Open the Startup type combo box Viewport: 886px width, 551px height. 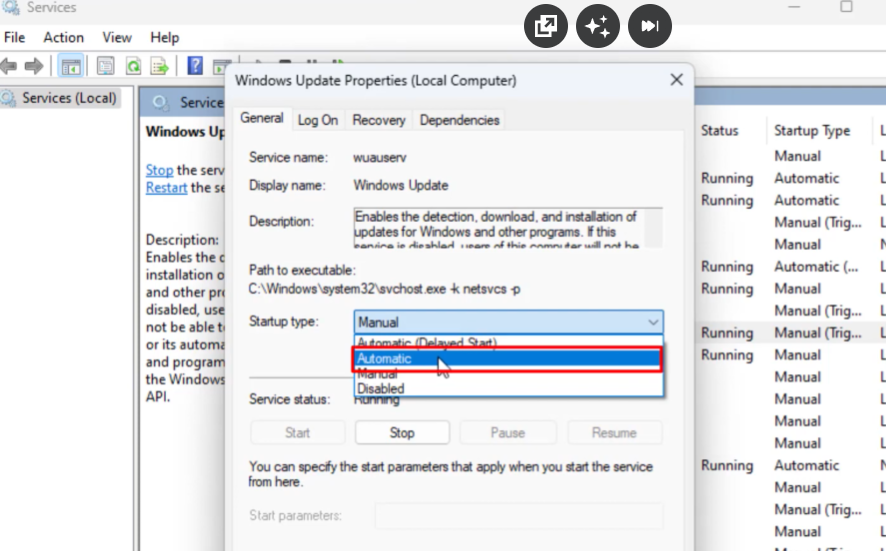coord(509,322)
